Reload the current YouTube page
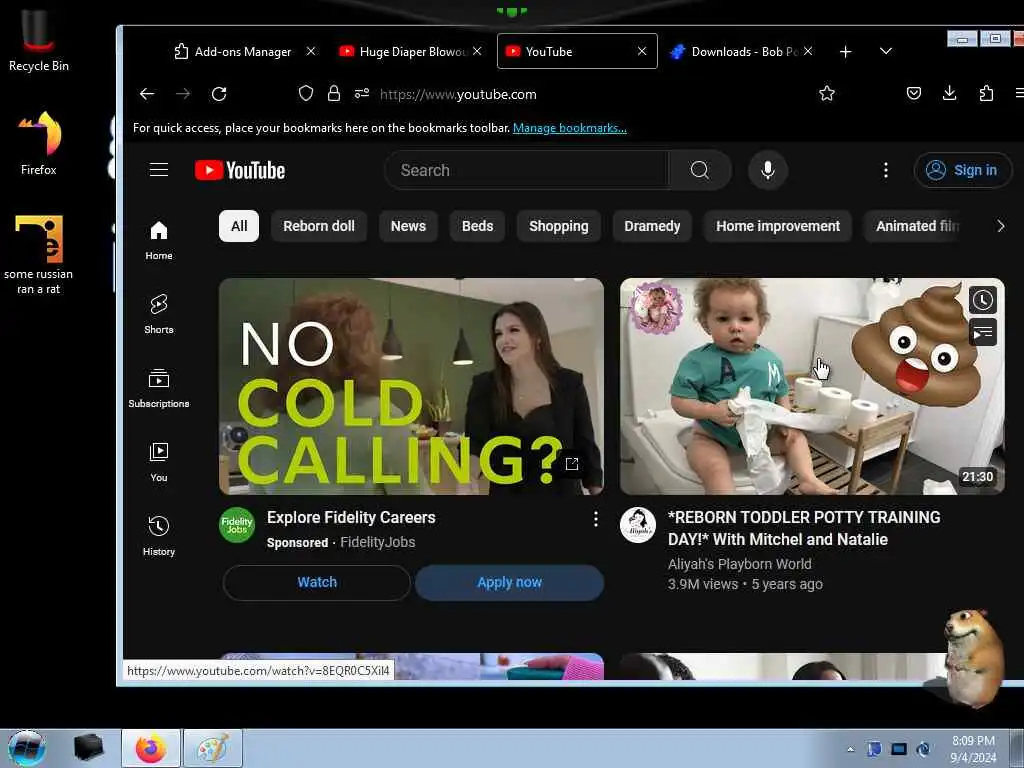 [x=219, y=94]
